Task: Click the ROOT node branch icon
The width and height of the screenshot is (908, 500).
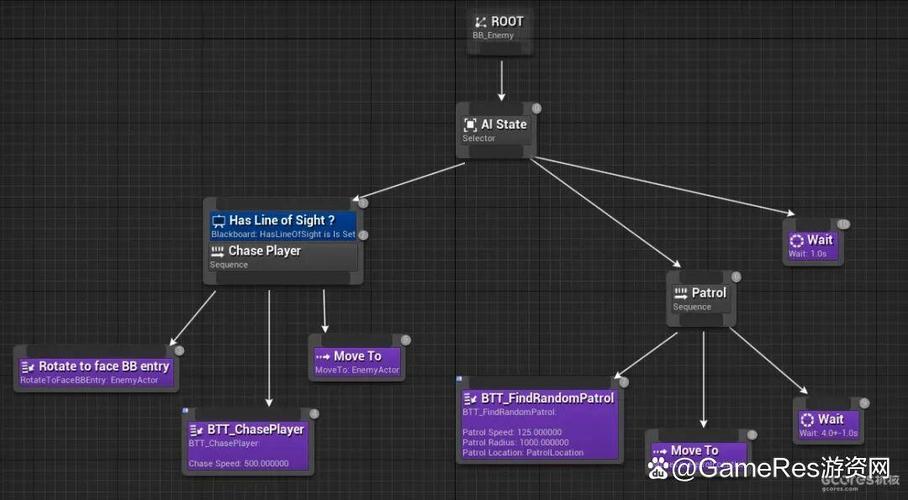Action: point(481,22)
